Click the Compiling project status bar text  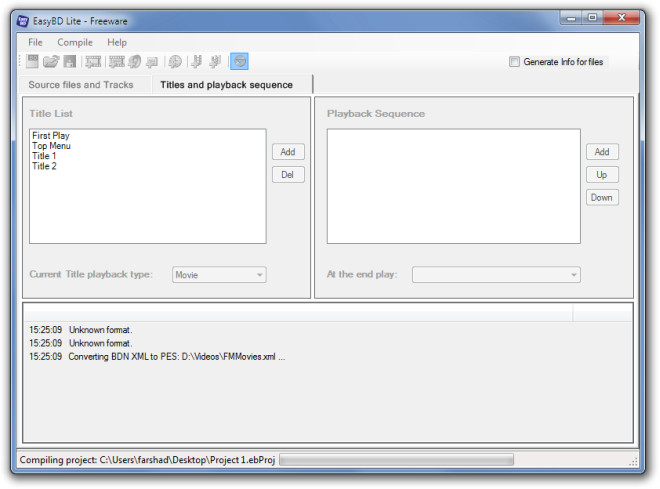coord(147,460)
